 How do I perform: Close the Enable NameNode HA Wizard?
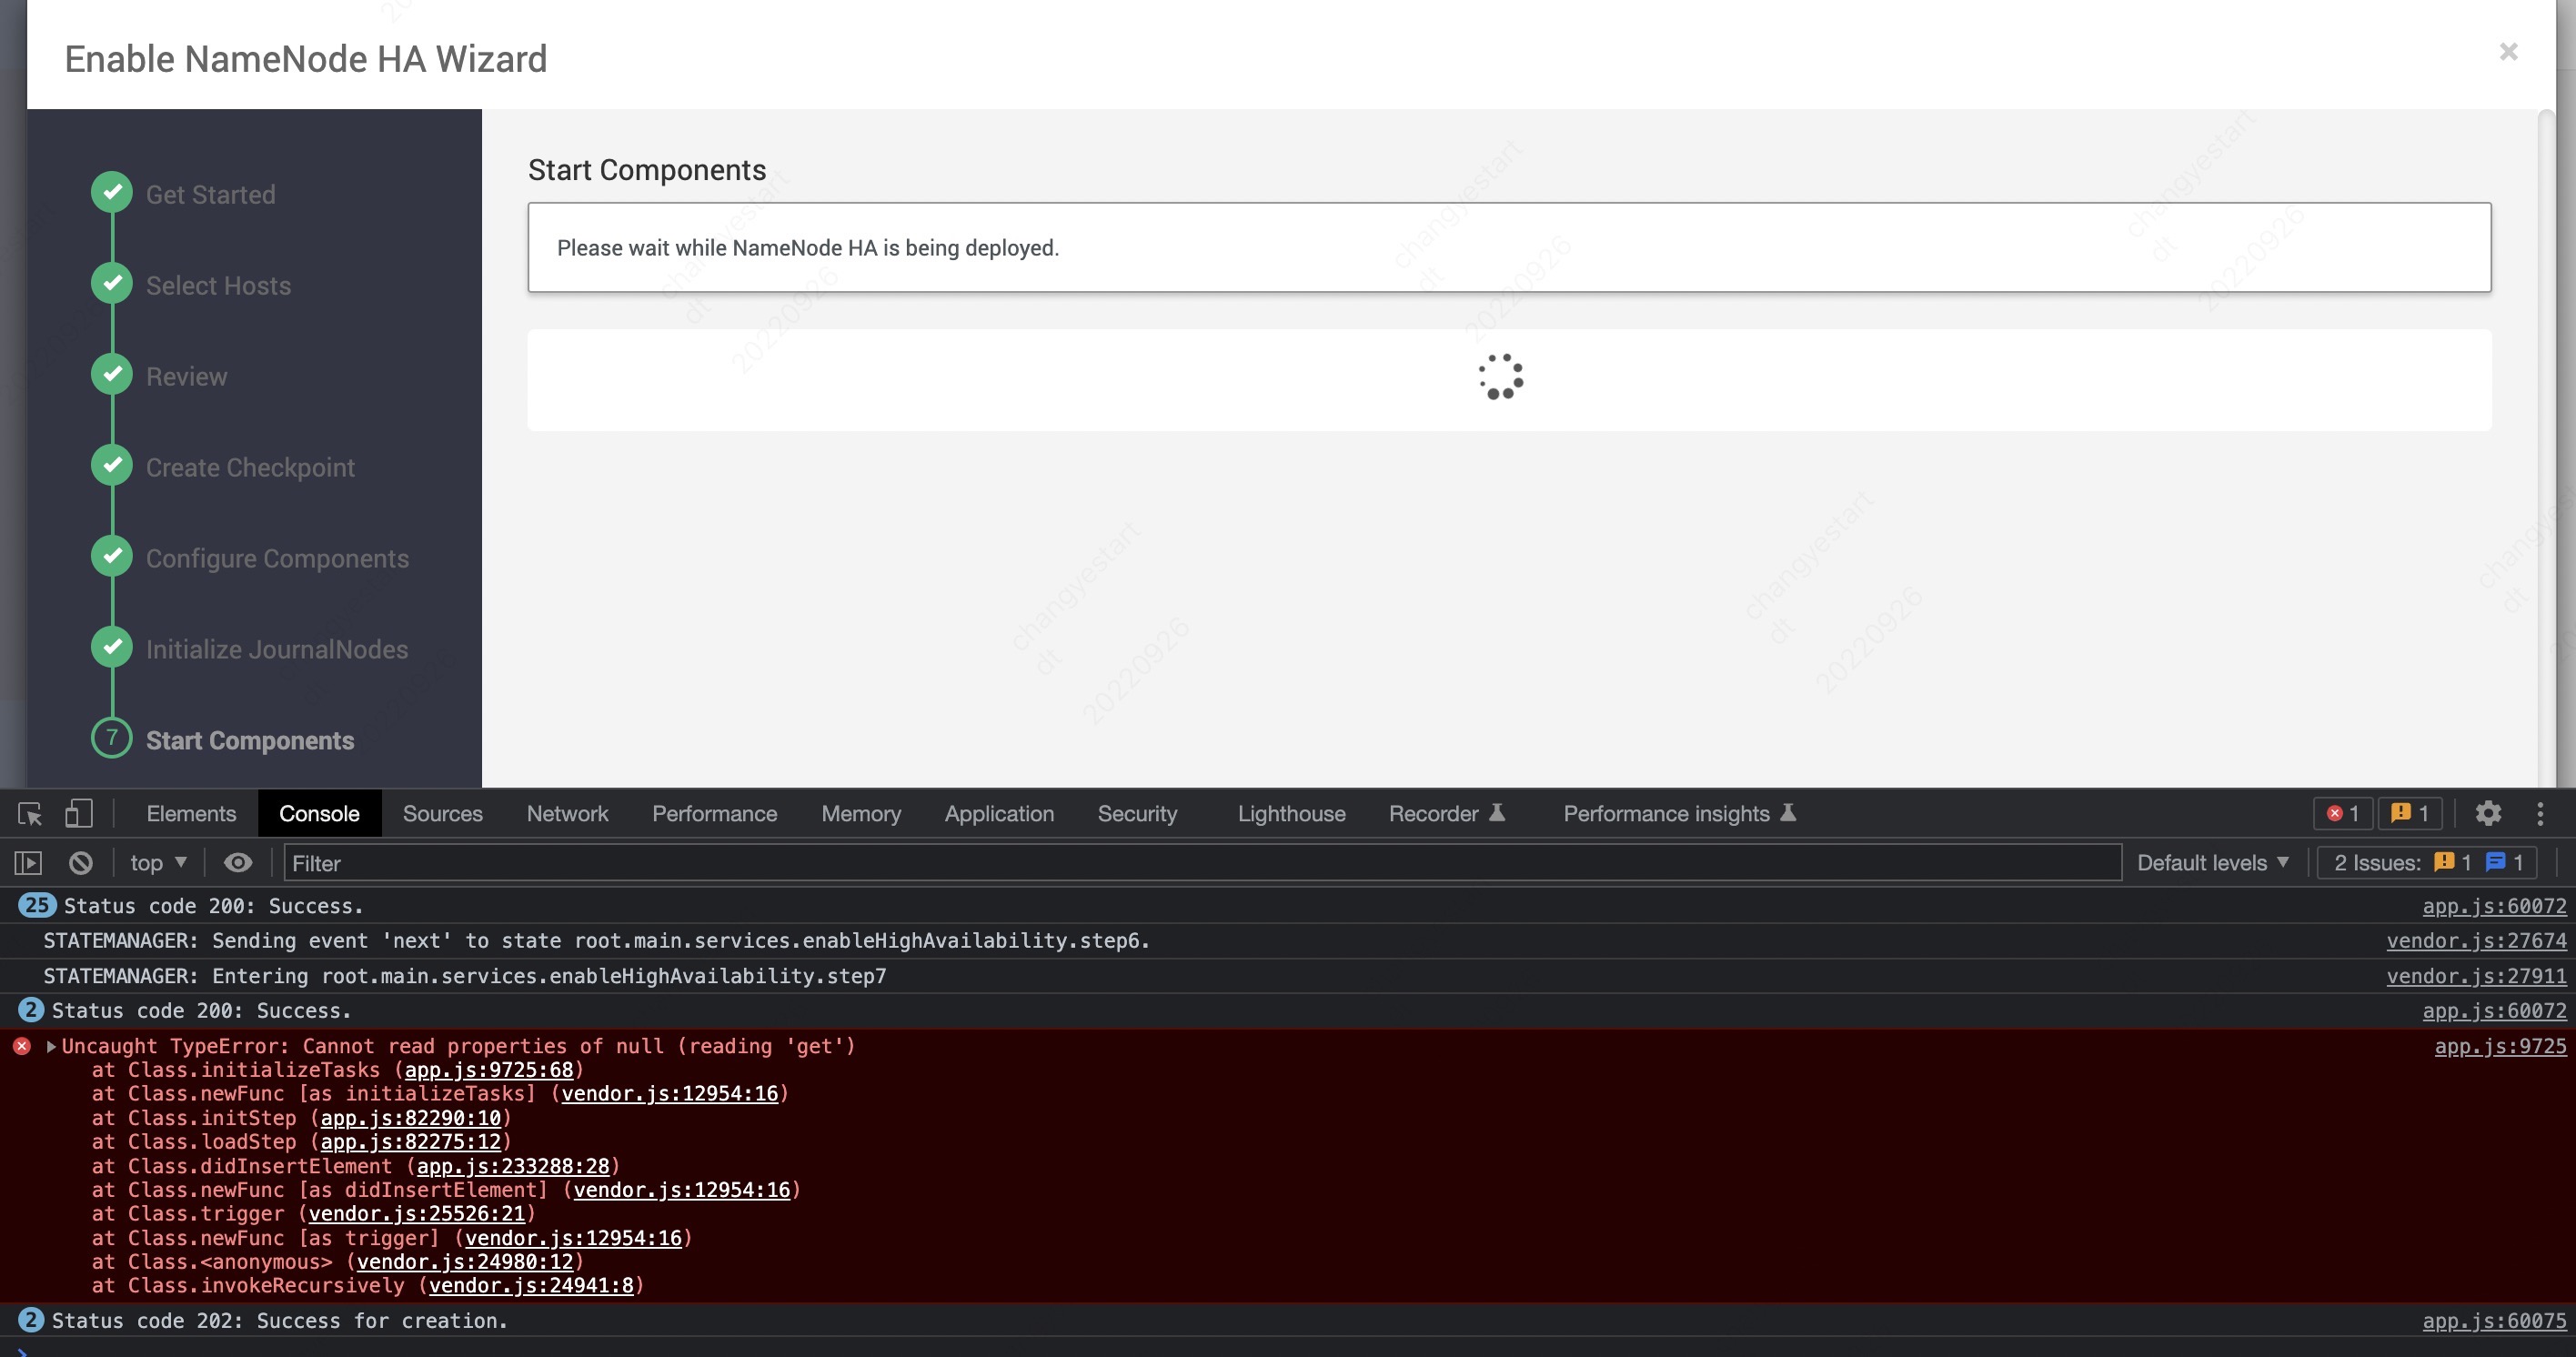(x=2508, y=52)
